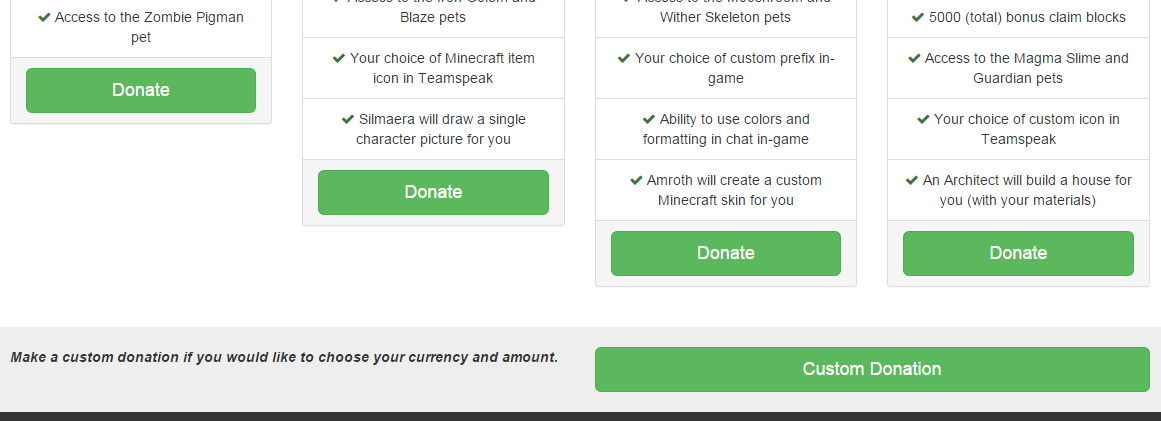
Task: Hit Donate beneath the Amroth custom skin perk
Action: tap(725, 253)
